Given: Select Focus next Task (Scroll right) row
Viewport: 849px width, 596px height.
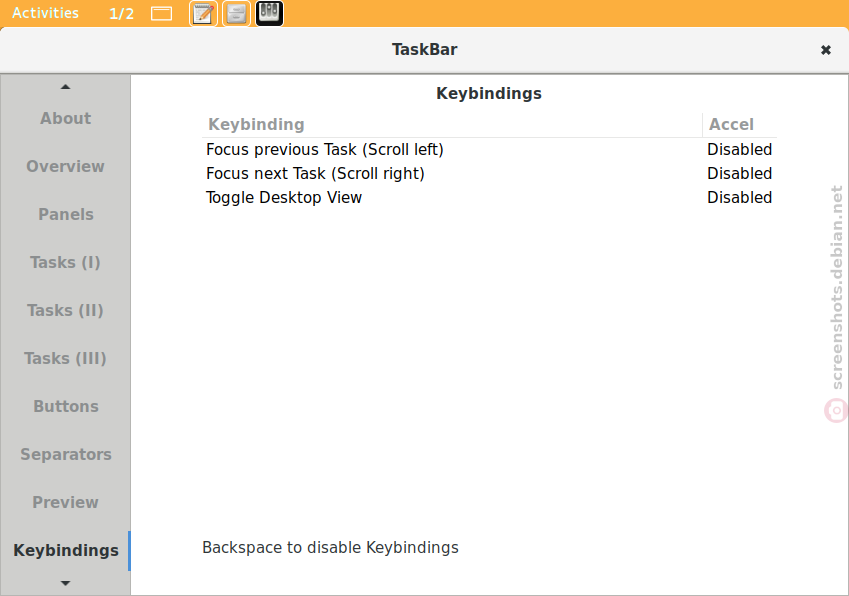Looking at the screenshot, I should [x=489, y=174].
